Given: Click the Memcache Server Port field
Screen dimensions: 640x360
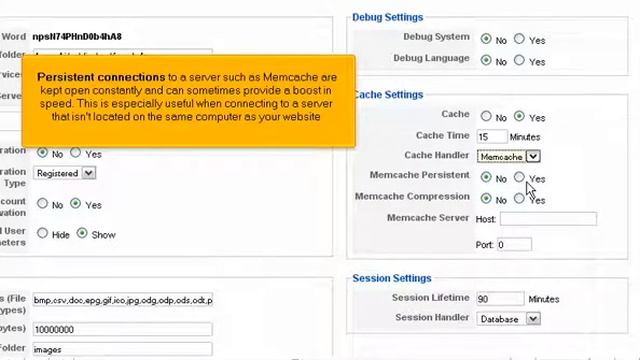Looking at the screenshot, I should tap(514, 244).
